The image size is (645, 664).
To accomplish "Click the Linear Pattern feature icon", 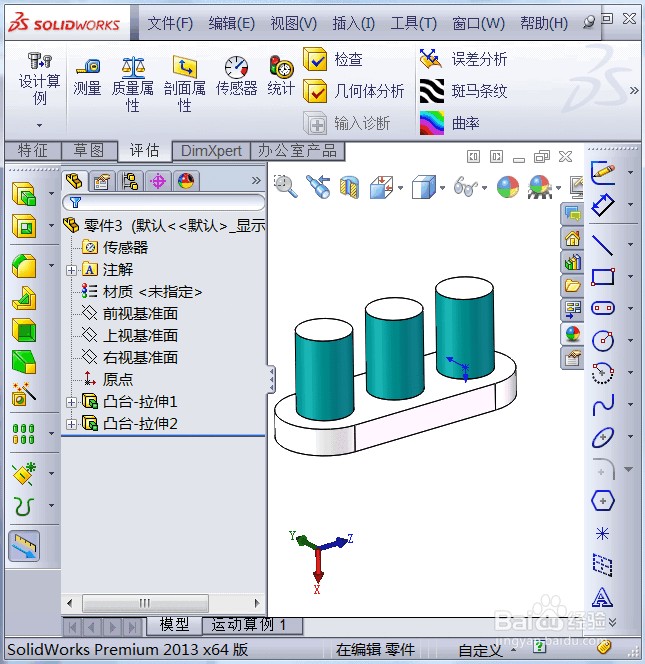I will 23,434.
